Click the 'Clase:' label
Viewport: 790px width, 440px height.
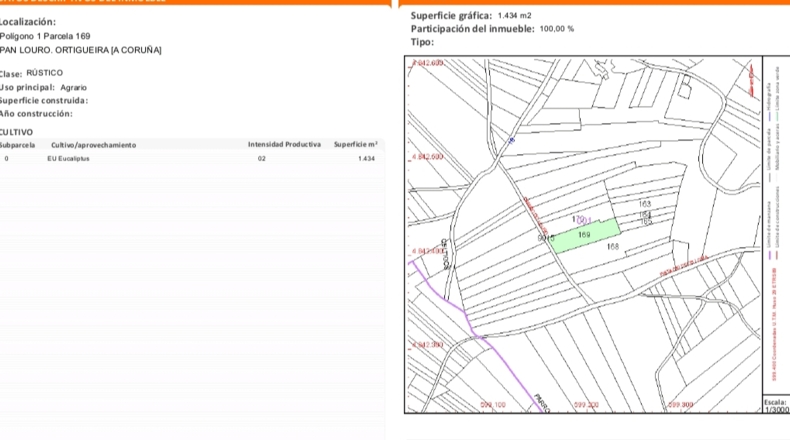(11, 74)
